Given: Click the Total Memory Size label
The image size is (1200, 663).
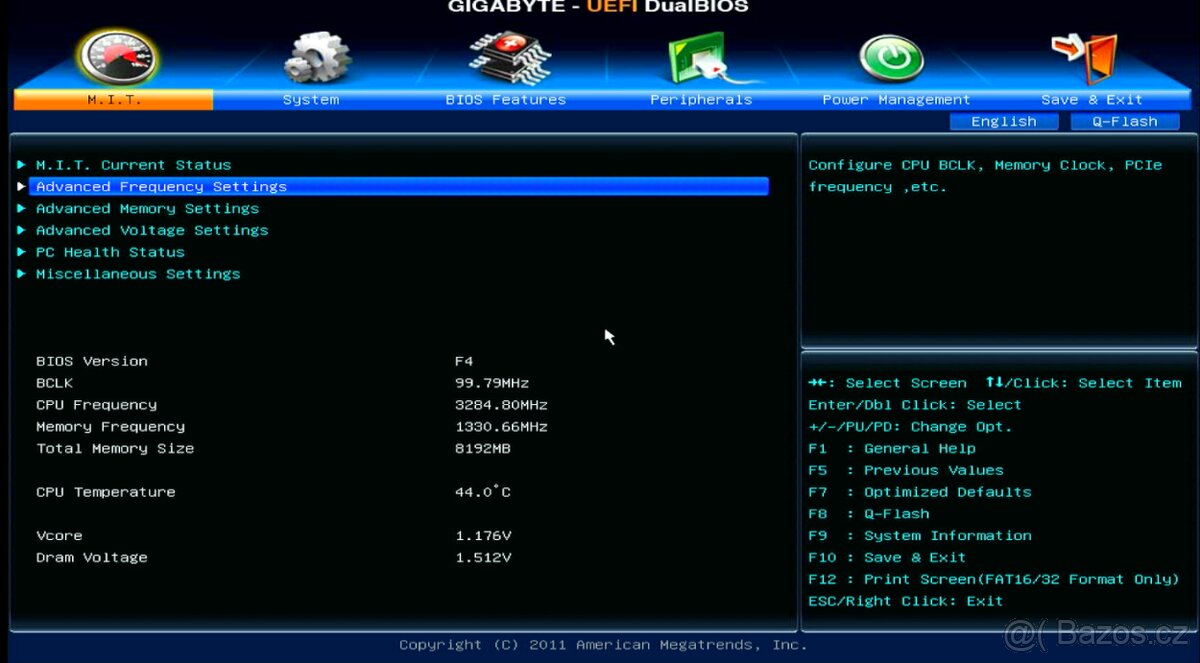Looking at the screenshot, I should tap(115, 449).
